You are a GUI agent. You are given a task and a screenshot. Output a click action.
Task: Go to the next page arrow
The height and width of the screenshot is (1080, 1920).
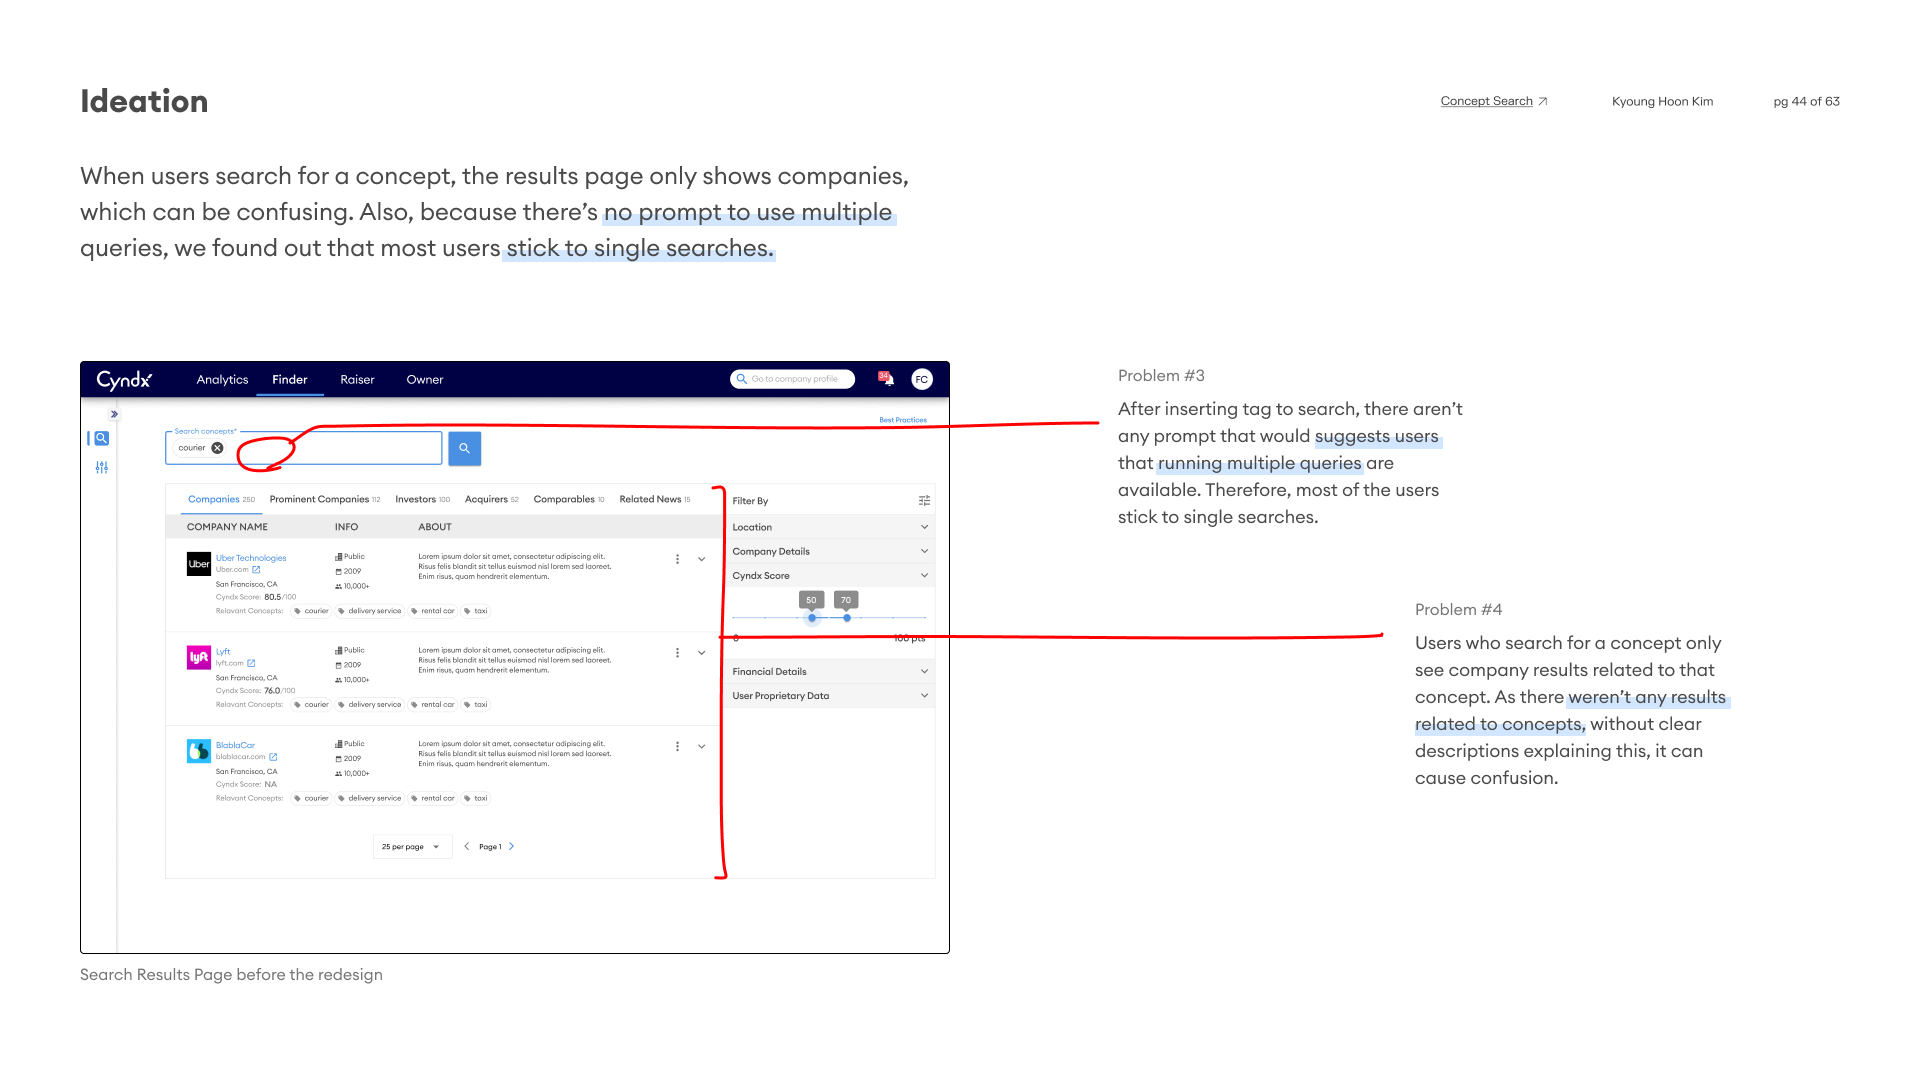pos(512,847)
